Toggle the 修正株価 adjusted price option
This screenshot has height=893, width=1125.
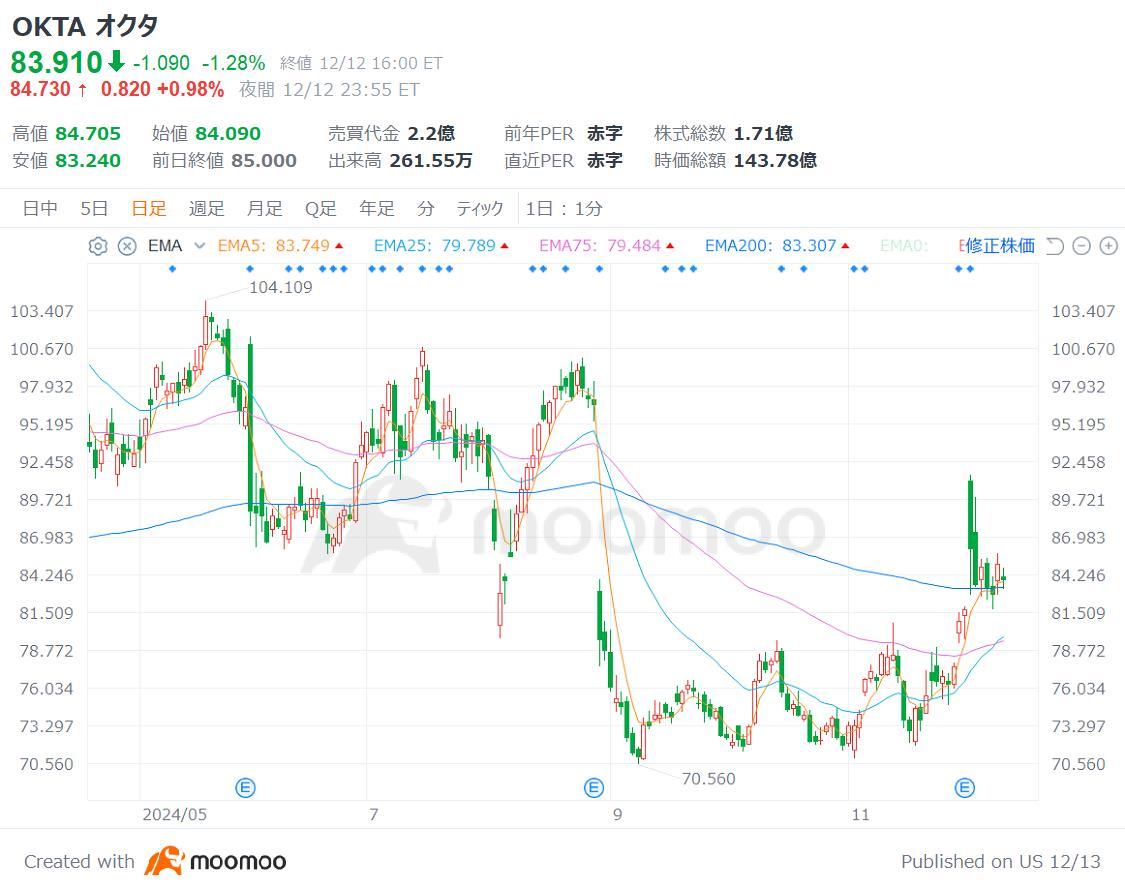[x=999, y=246]
